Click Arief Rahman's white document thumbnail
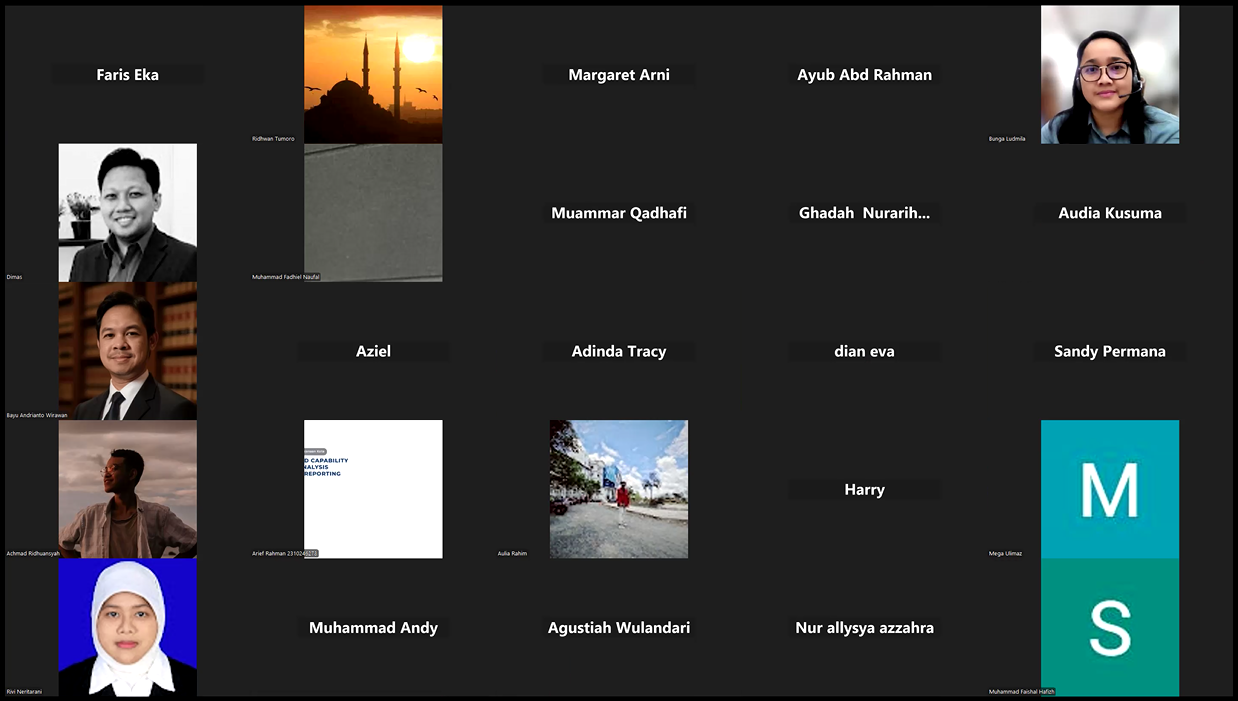 [373, 489]
